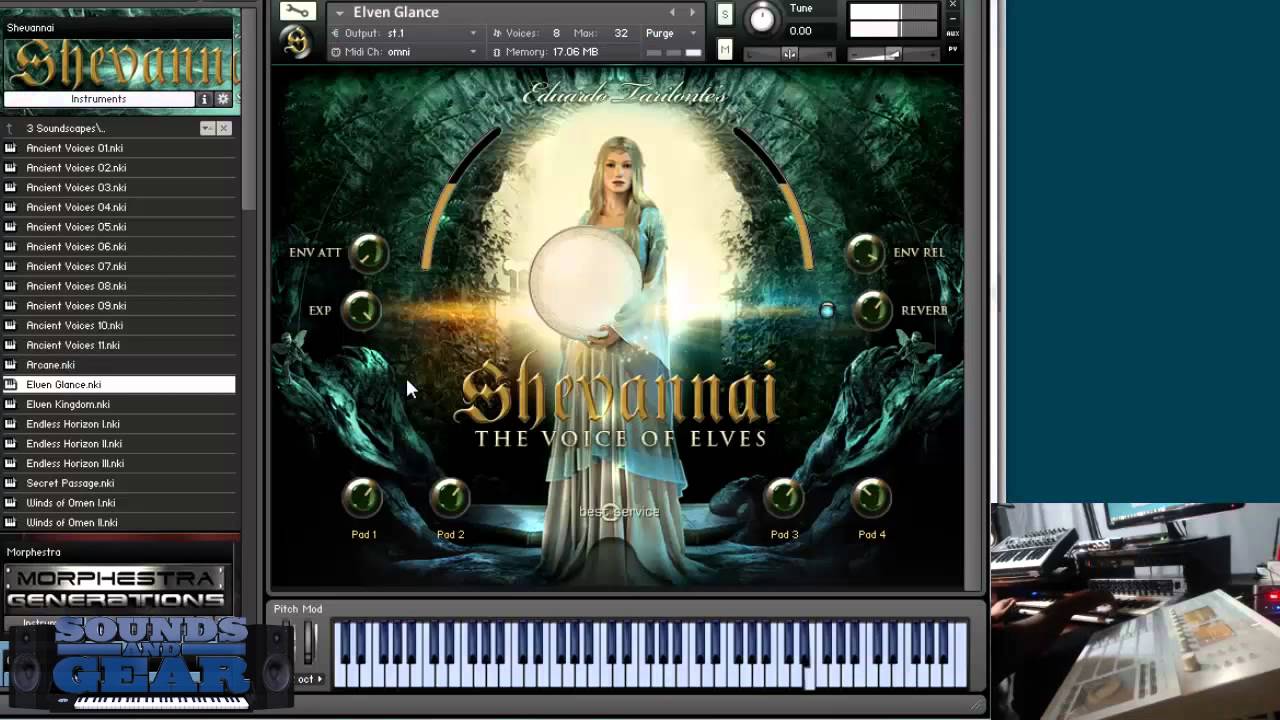This screenshot has width=1280, height=720.
Task: Click the 3 Soundscapes folder path
Action: tap(66, 128)
